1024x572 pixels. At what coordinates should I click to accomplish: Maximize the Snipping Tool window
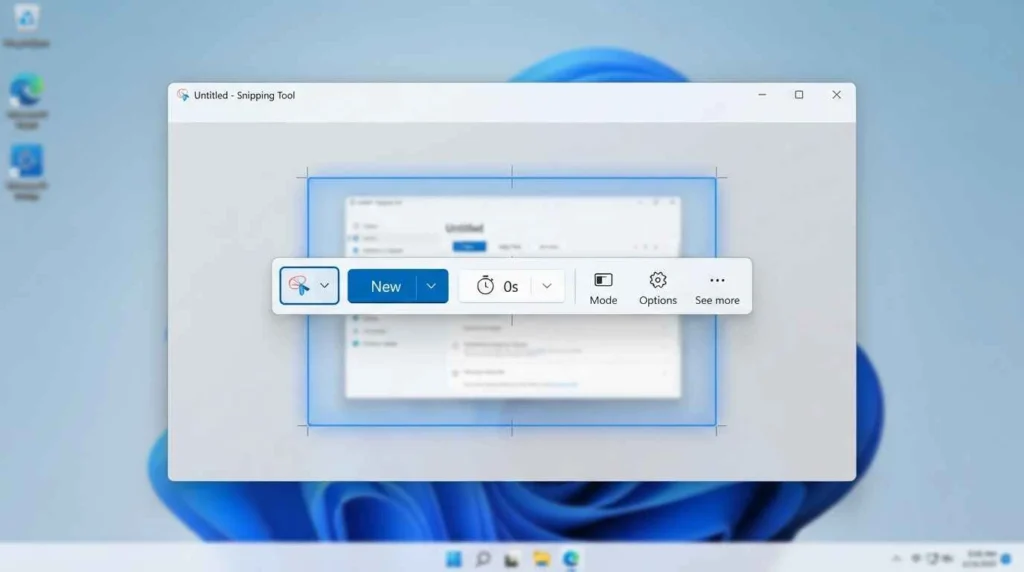click(799, 95)
